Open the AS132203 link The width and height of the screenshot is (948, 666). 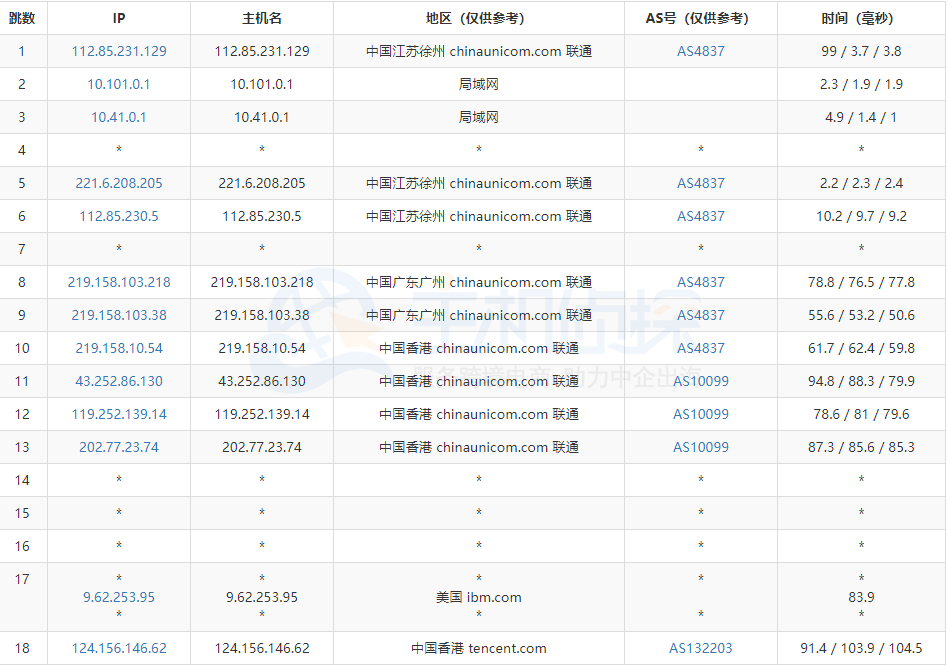click(700, 648)
